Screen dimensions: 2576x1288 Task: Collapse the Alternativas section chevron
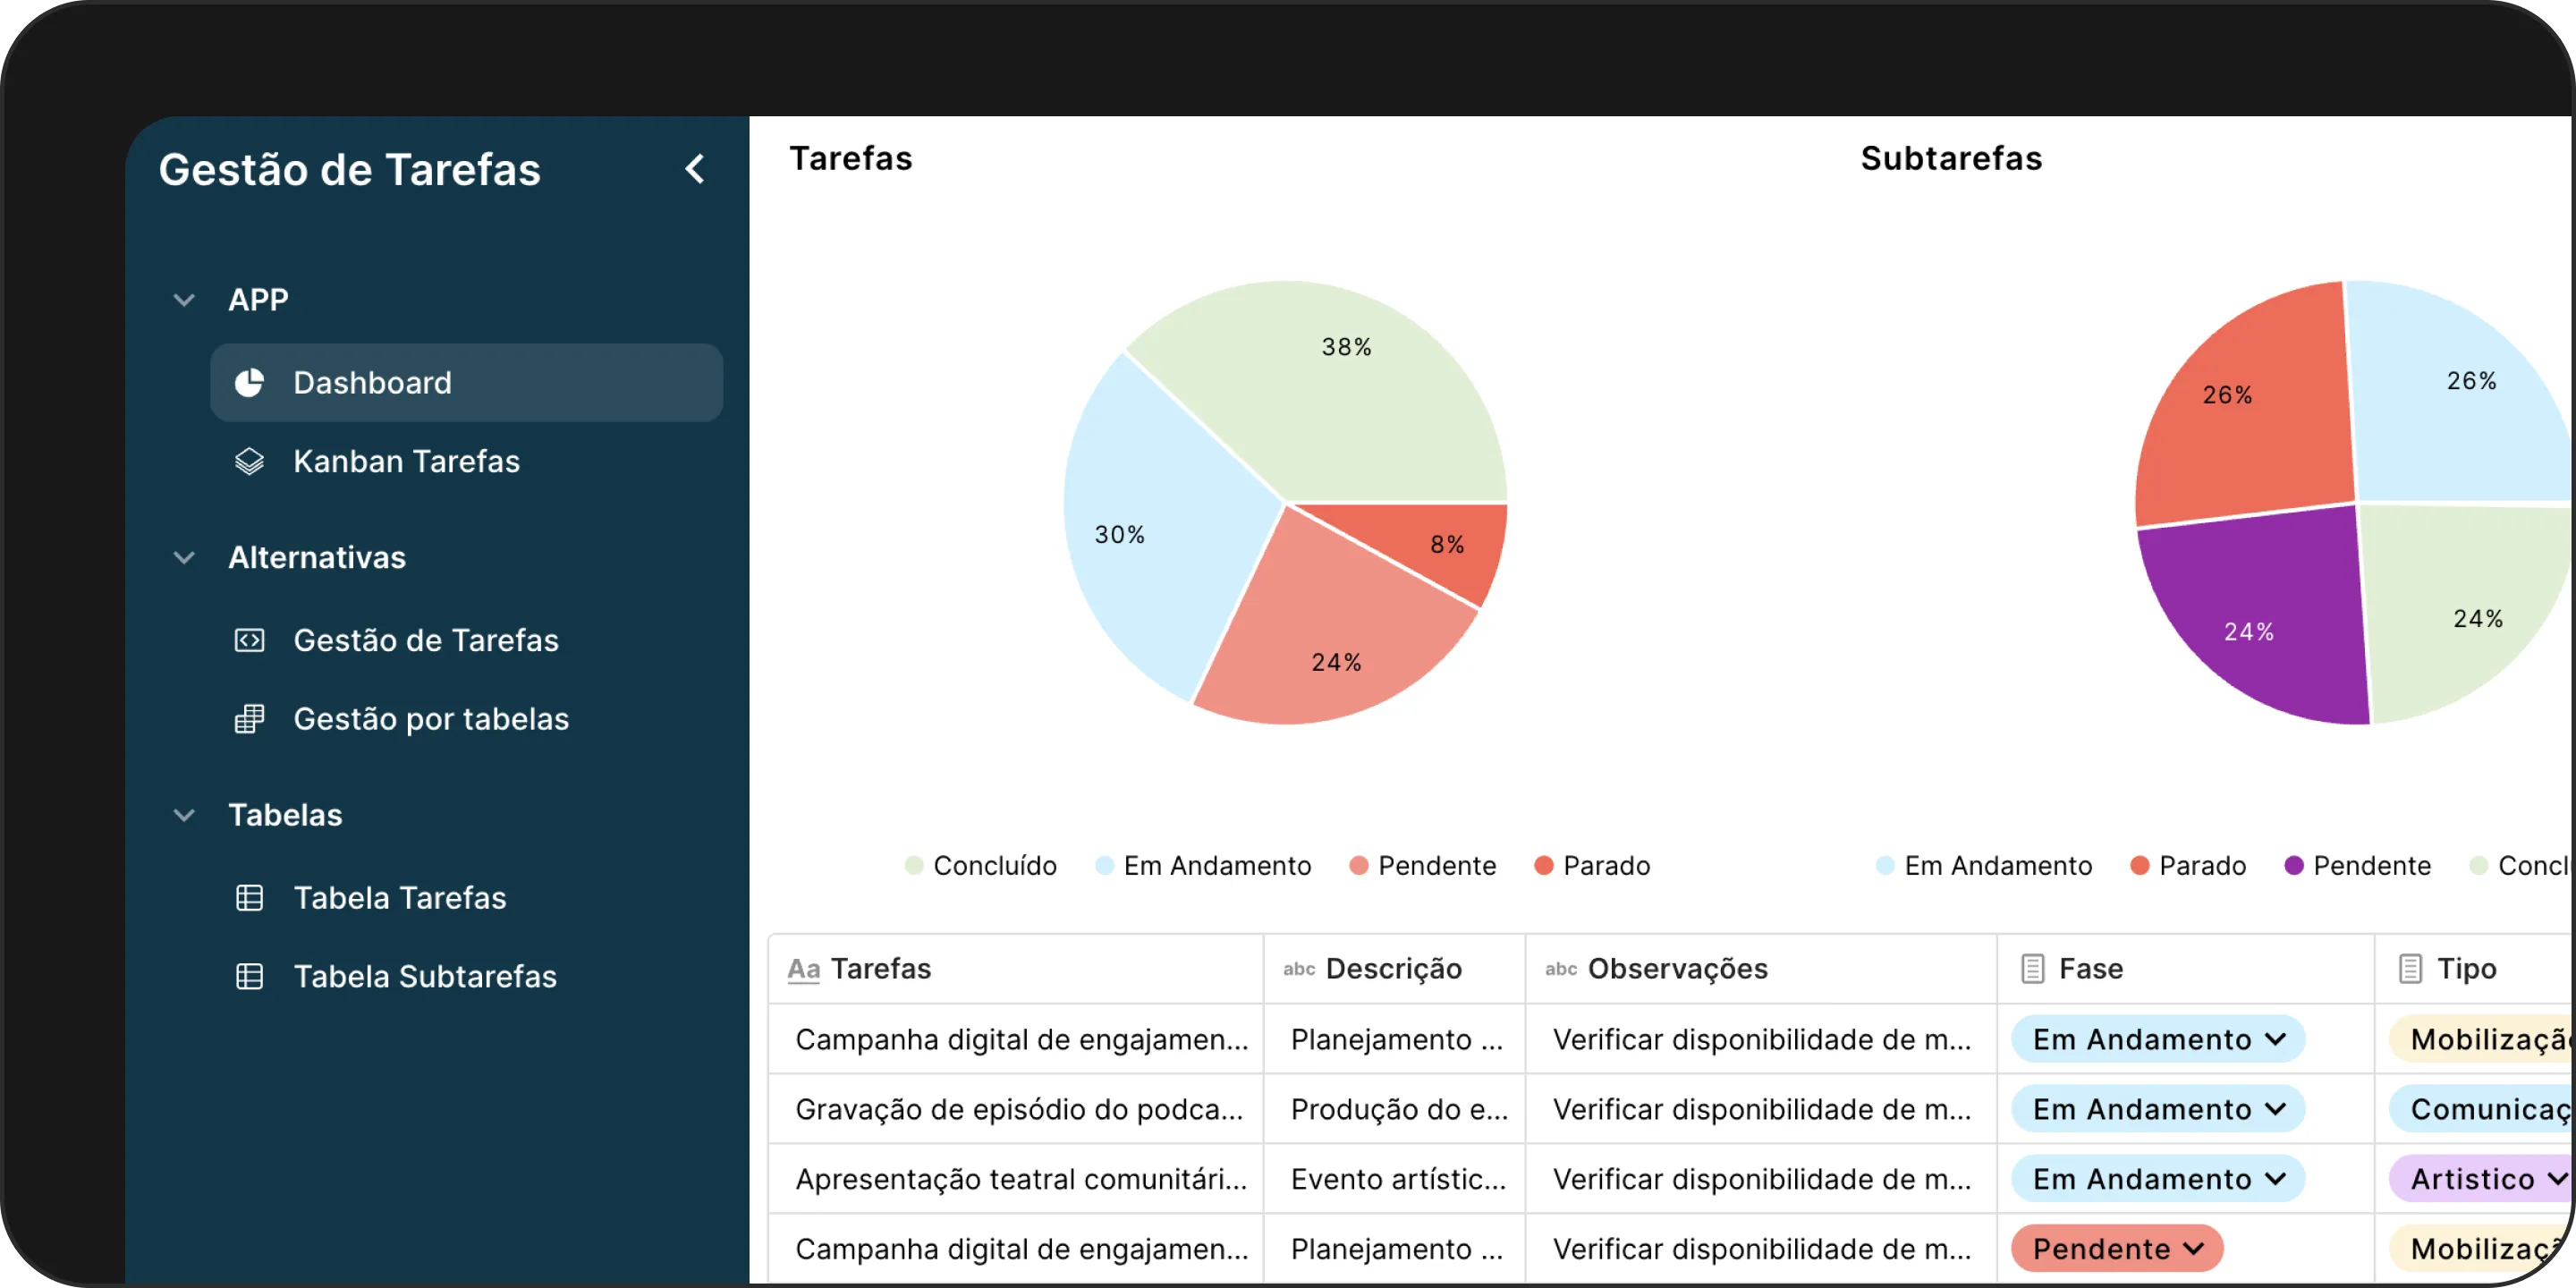coord(184,557)
